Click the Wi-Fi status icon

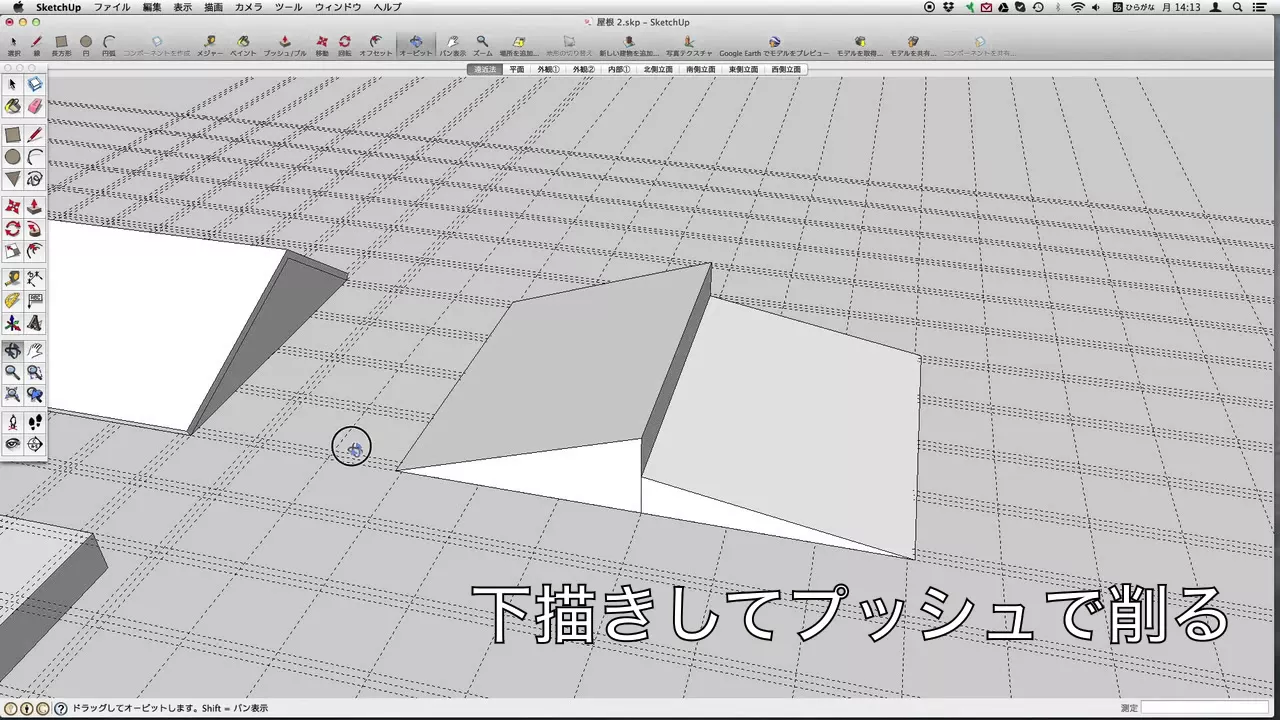(1078, 7)
